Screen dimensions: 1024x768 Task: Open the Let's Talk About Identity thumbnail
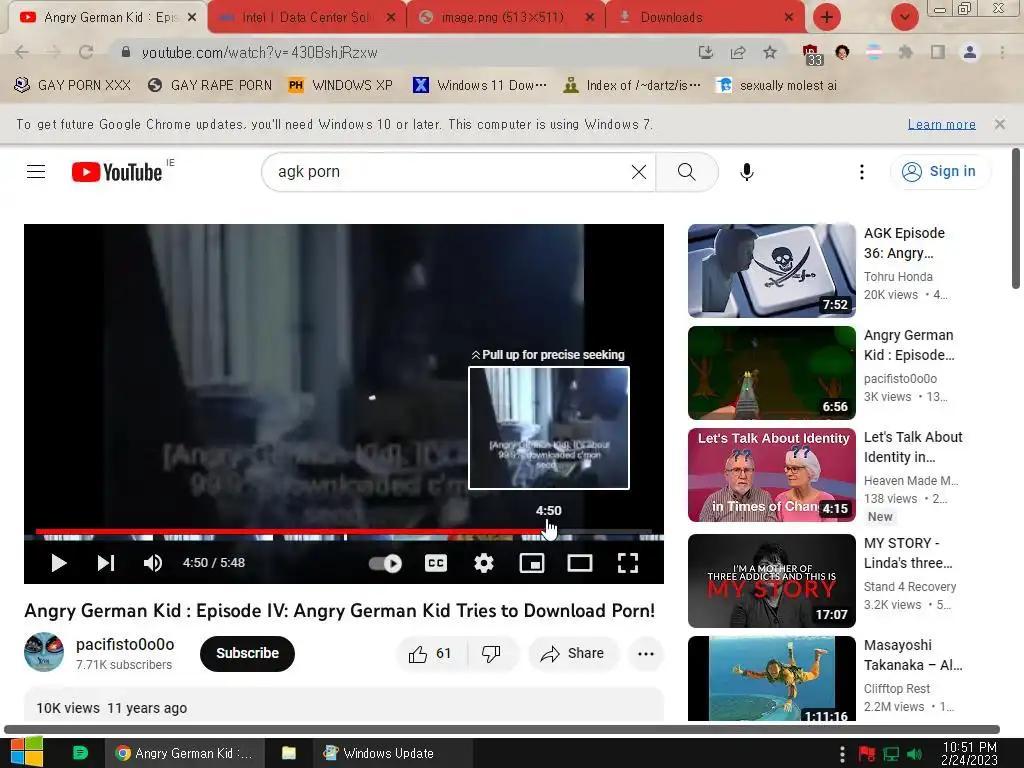point(772,475)
